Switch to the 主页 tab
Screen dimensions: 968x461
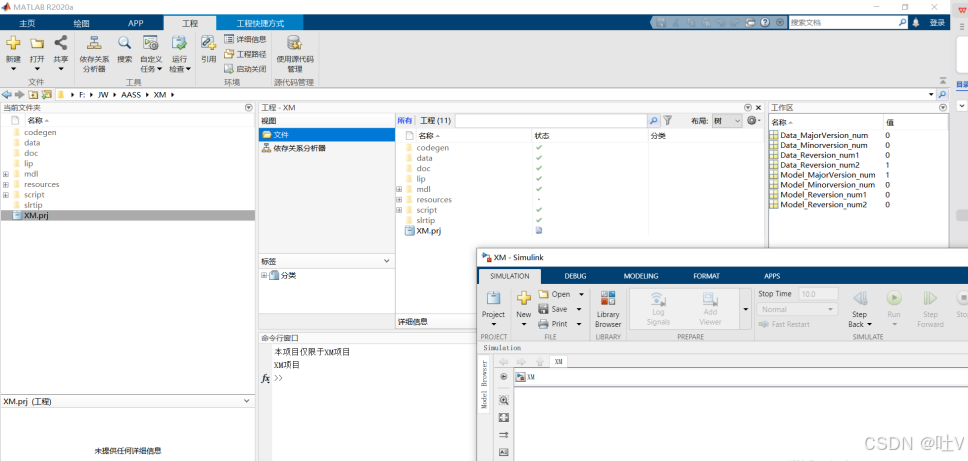click(27, 23)
